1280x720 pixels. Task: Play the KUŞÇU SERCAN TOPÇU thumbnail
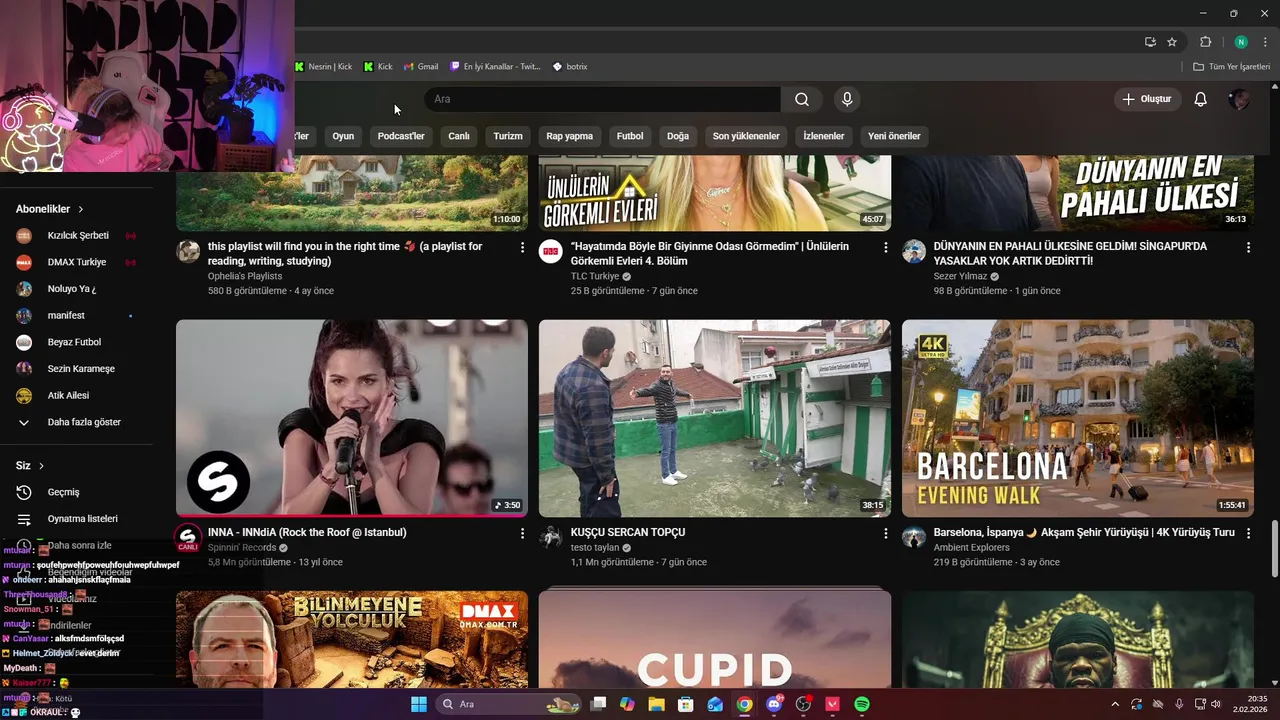(x=715, y=418)
